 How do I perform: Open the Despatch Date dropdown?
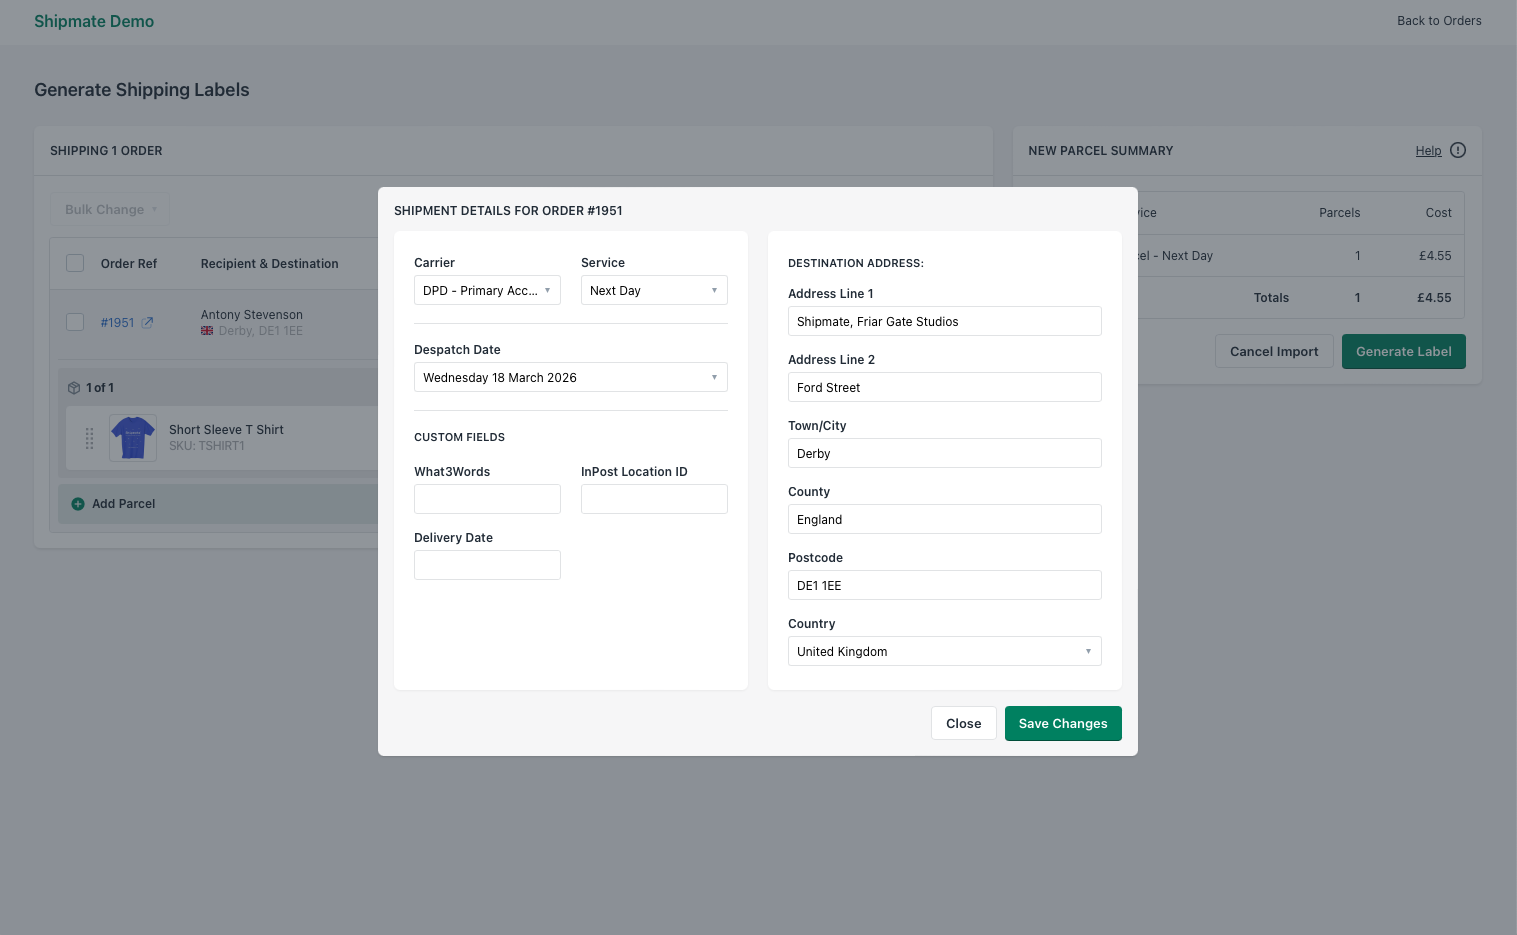coord(570,377)
